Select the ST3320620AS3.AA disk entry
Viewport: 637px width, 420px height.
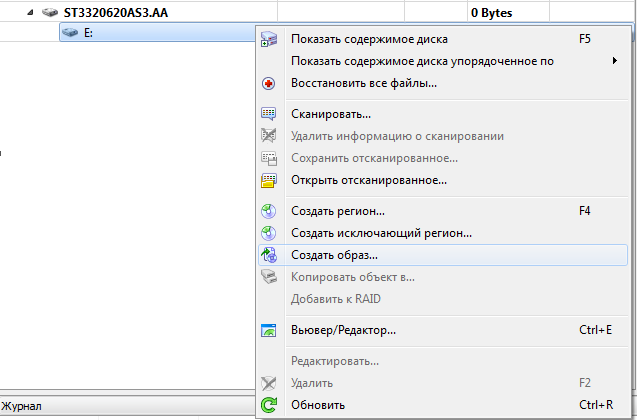(x=116, y=13)
